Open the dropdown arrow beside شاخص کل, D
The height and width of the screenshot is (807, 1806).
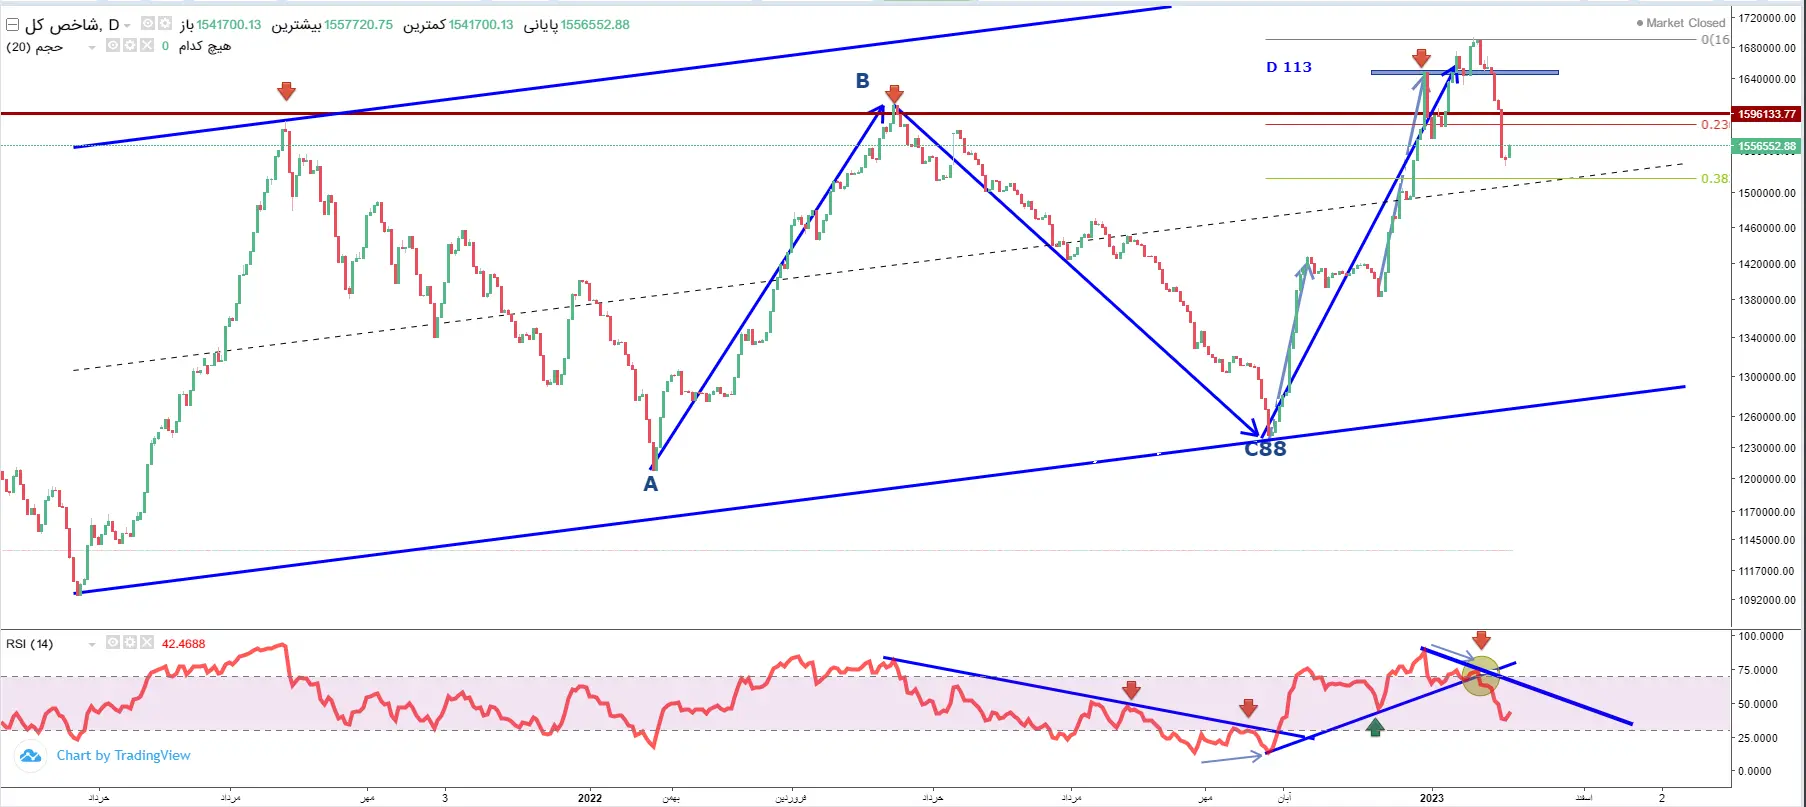click(128, 25)
